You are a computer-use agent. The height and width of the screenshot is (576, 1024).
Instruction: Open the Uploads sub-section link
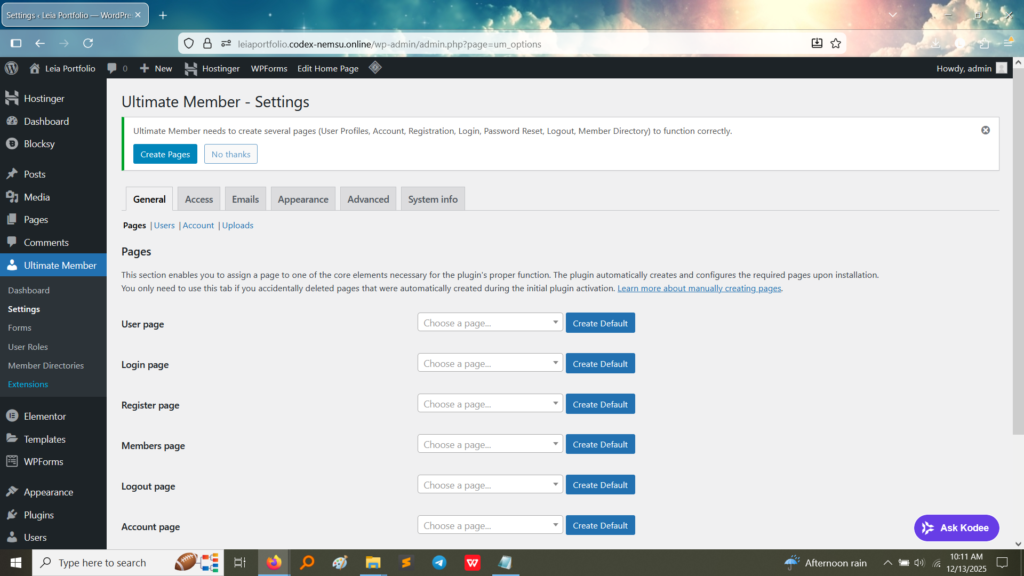[238, 225]
